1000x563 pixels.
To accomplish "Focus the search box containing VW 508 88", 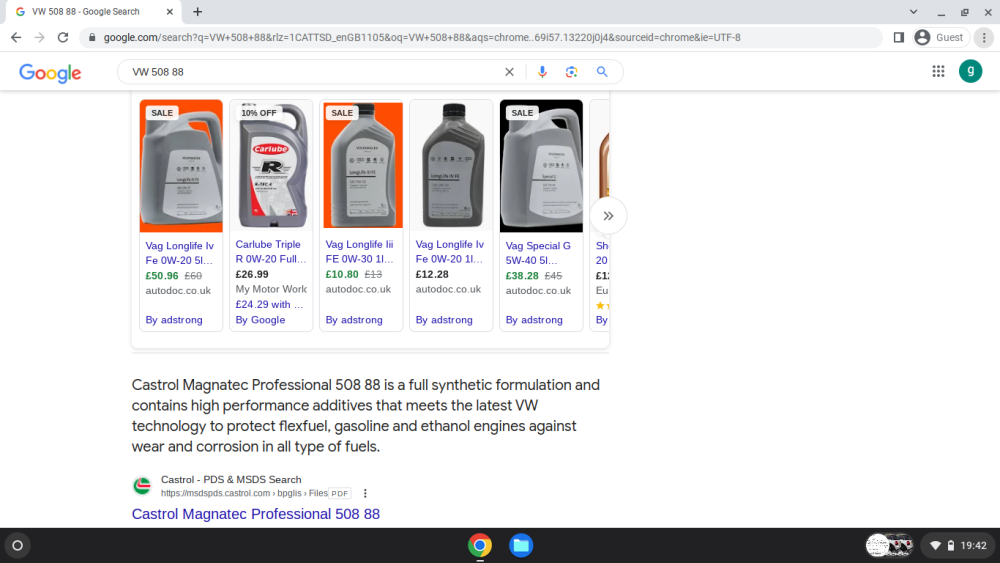I will click(312, 72).
